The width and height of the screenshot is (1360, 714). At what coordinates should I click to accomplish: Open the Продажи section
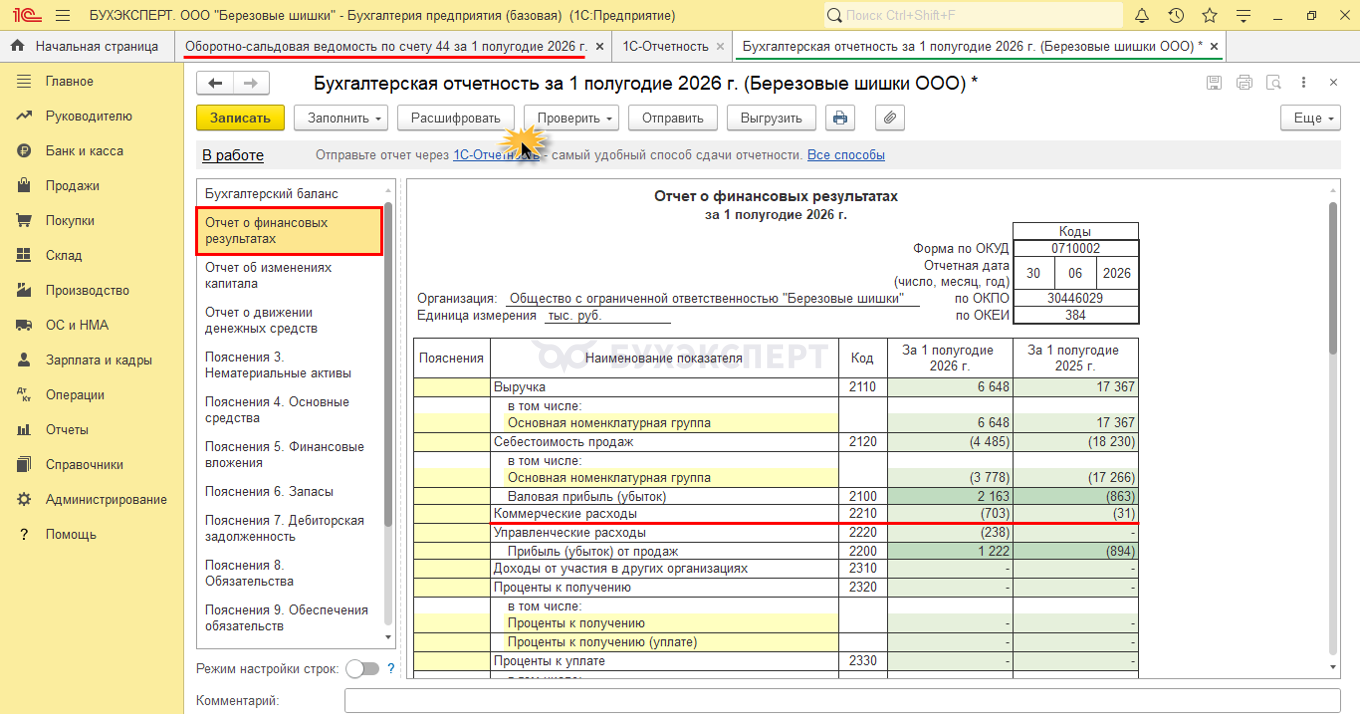click(72, 186)
